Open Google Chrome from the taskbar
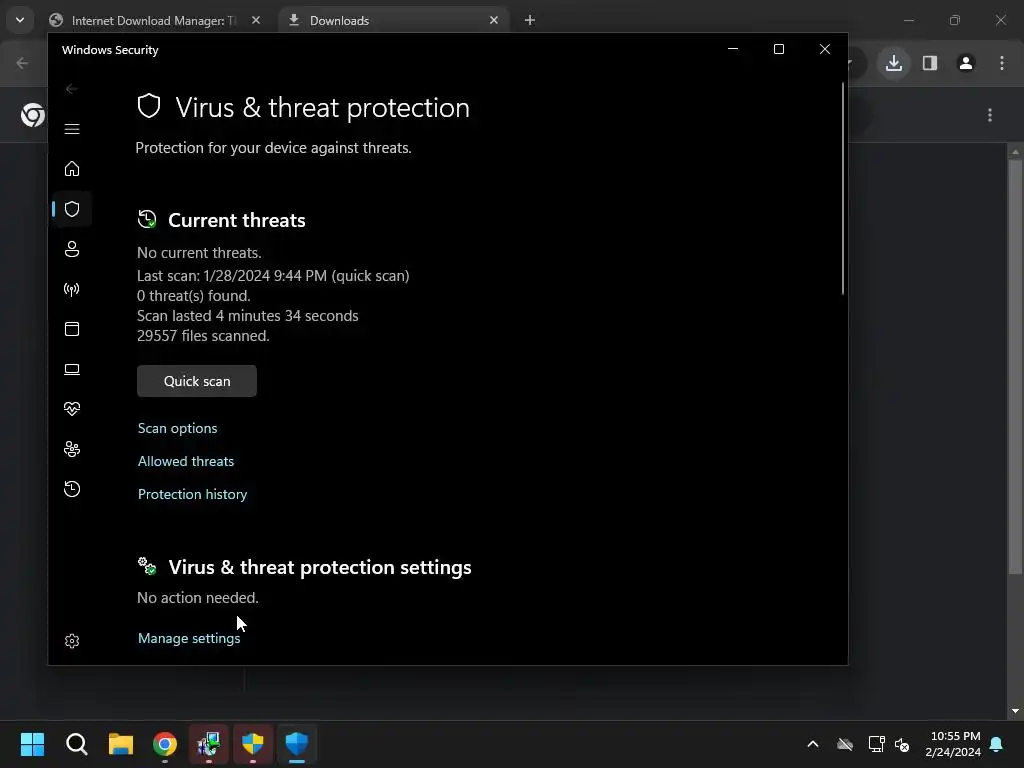Viewport: 1024px width, 768px height. pyautogui.click(x=165, y=744)
